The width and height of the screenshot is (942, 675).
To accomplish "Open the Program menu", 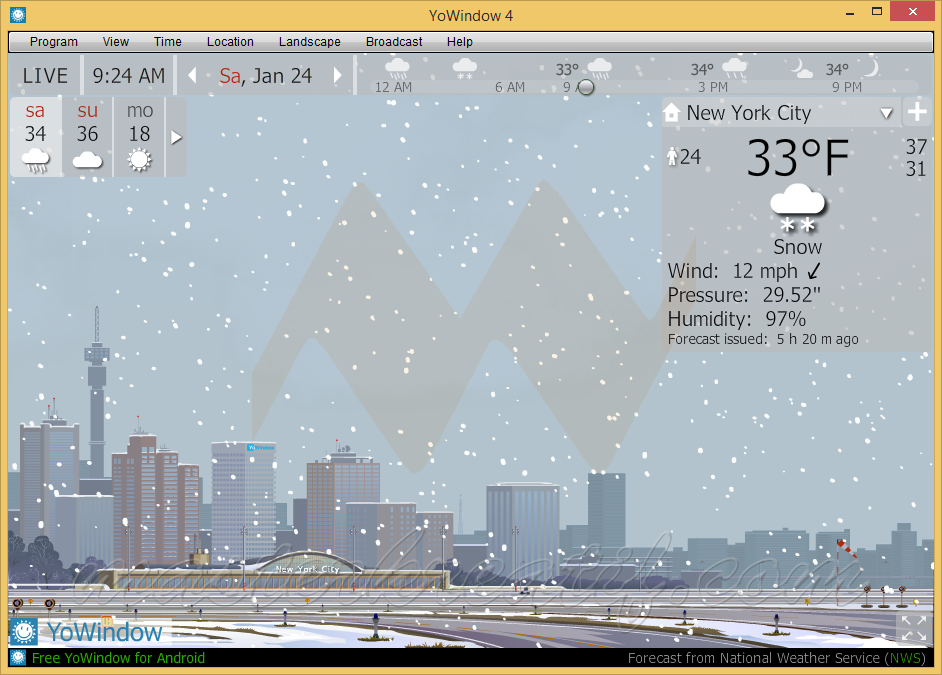I will 53,42.
